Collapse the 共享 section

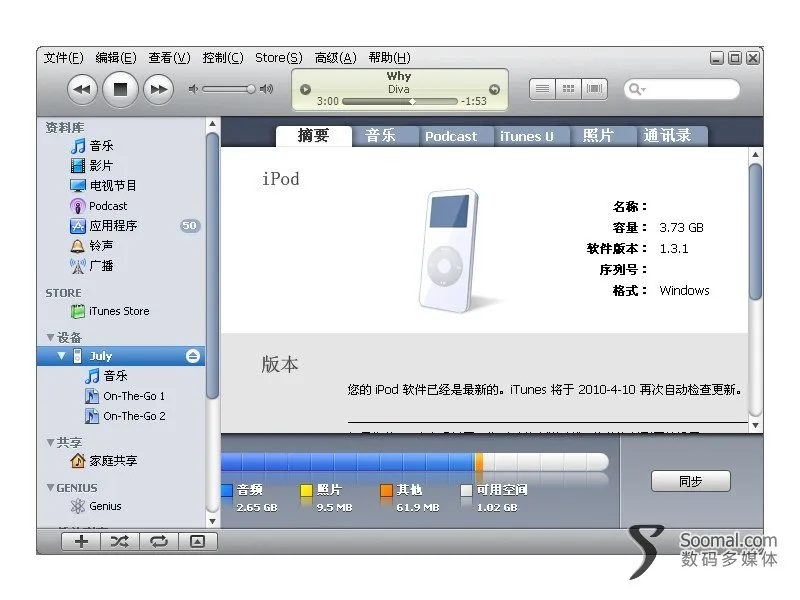[50, 442]
